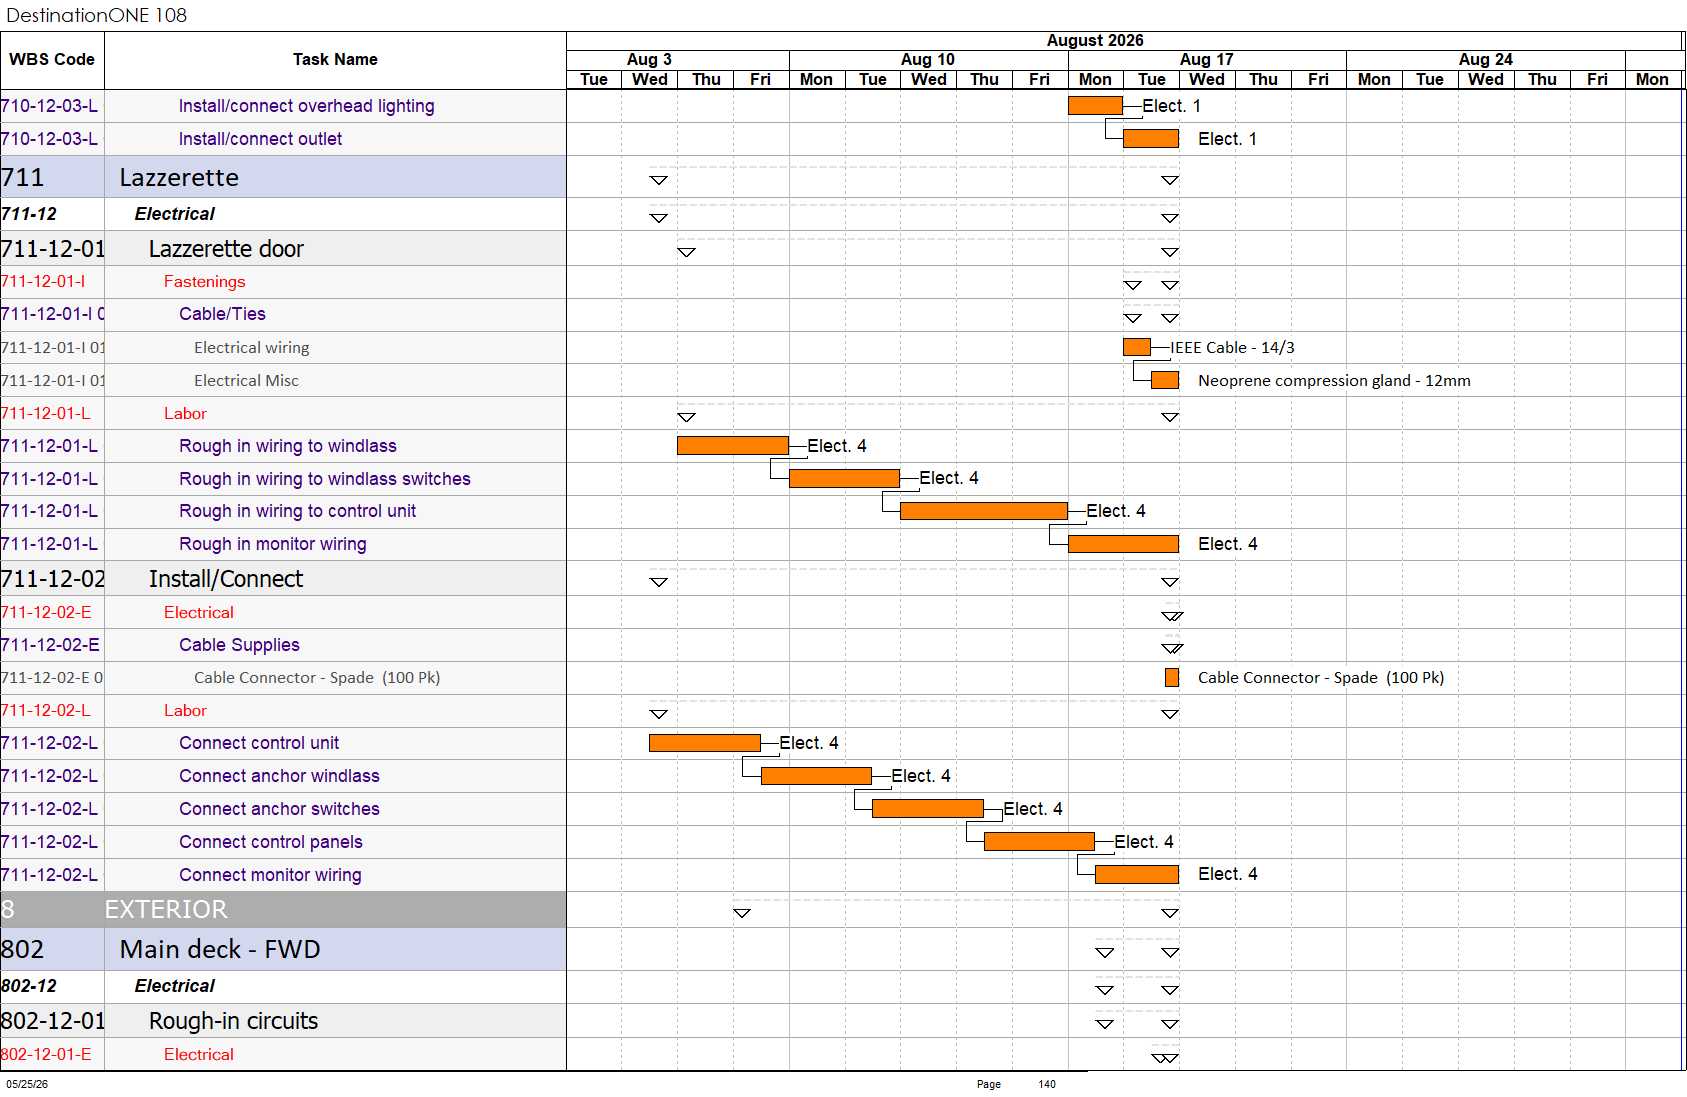Screen dimensions: 1687x1097
Task: Click the Cable Connector - Spade milestone bar
Action: click(x=1171, y=678)
